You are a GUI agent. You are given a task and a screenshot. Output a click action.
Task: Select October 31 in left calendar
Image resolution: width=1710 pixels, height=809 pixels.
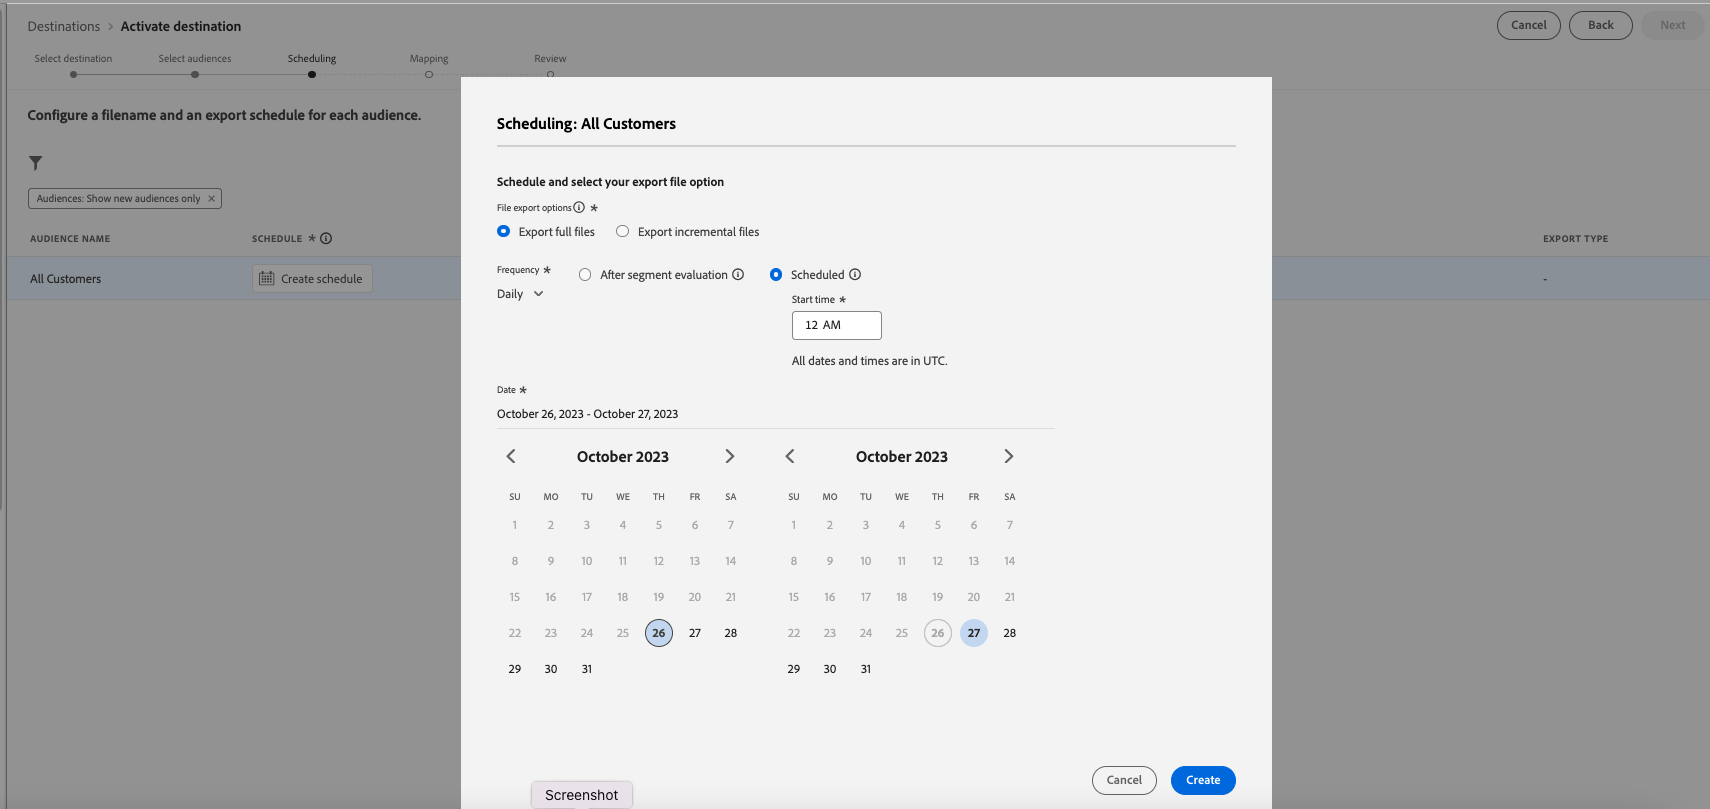pos(587,669)
